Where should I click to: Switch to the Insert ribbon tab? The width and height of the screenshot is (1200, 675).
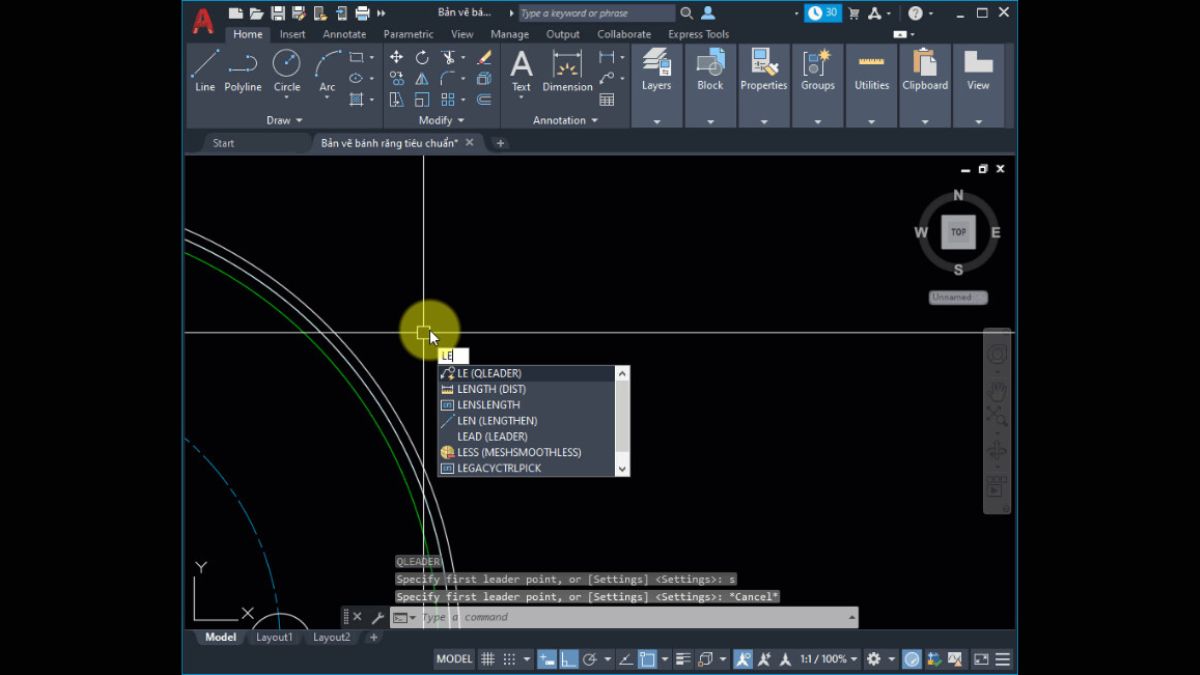click(x=292, y=34)
